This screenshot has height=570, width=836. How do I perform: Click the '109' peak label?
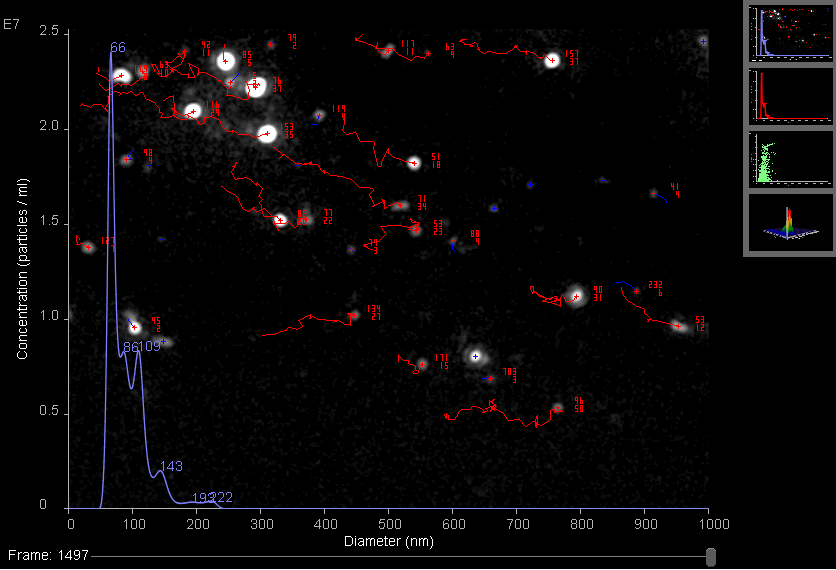point(149,347)
